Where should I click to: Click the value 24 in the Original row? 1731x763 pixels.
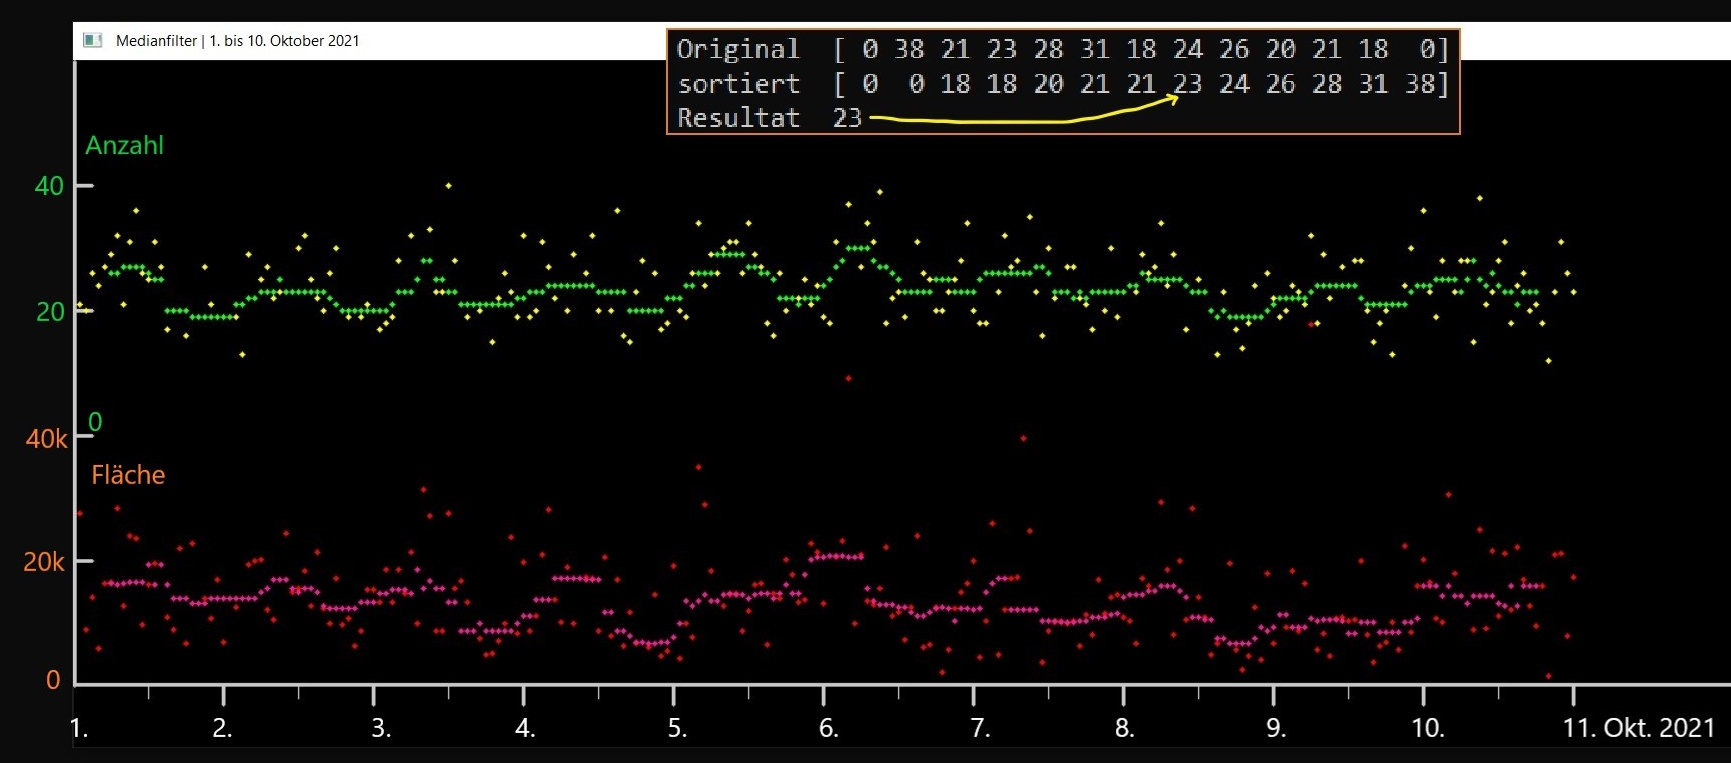[1187, 49]
